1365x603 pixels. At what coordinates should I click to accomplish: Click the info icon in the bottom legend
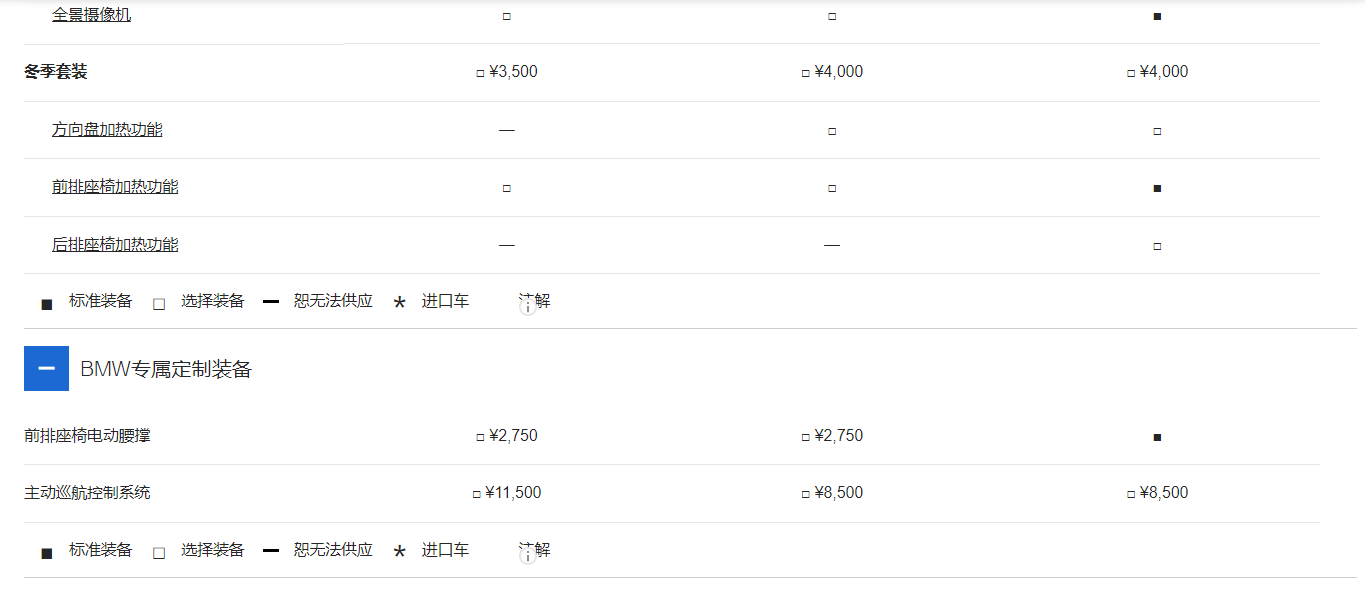(529, 555)
